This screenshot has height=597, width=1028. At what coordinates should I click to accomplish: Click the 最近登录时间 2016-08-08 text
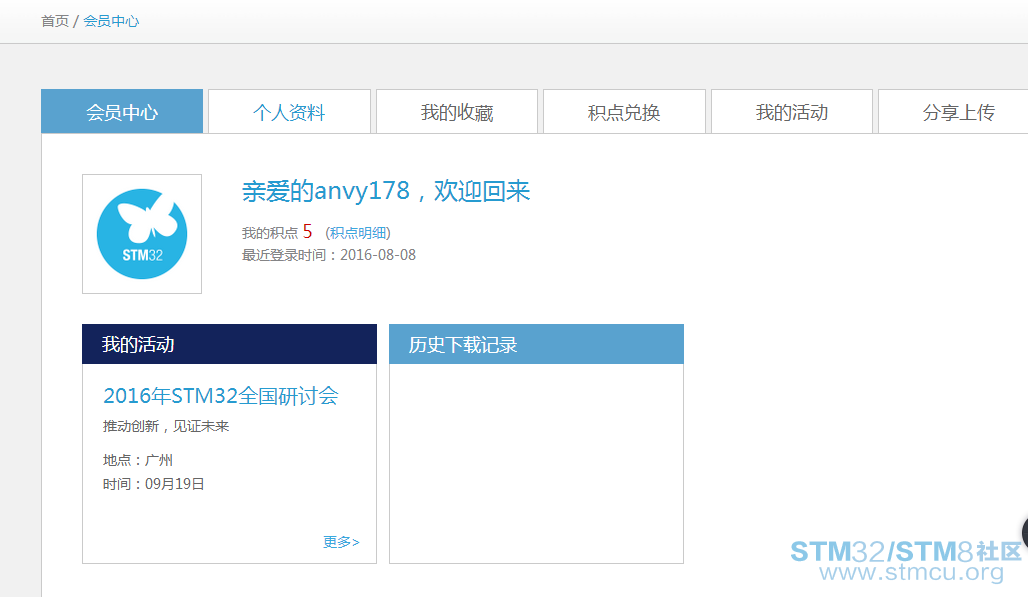328,255
